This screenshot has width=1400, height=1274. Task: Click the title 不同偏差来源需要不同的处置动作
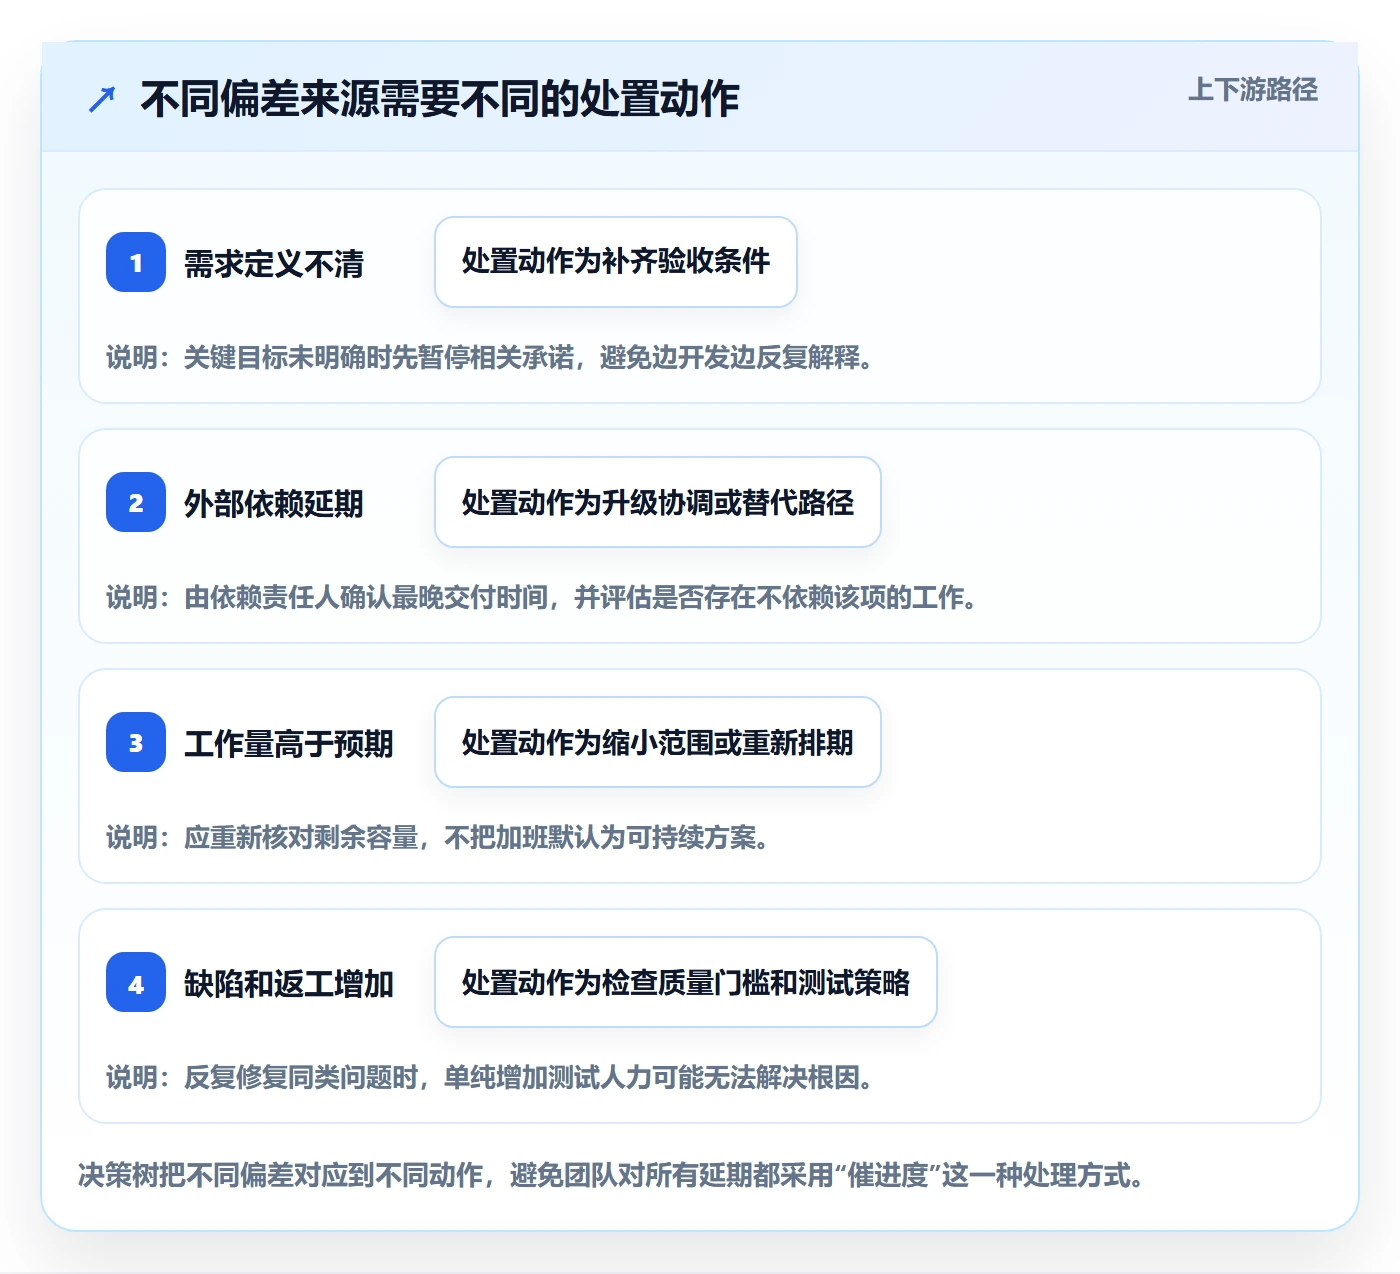(x=440, y=99)
